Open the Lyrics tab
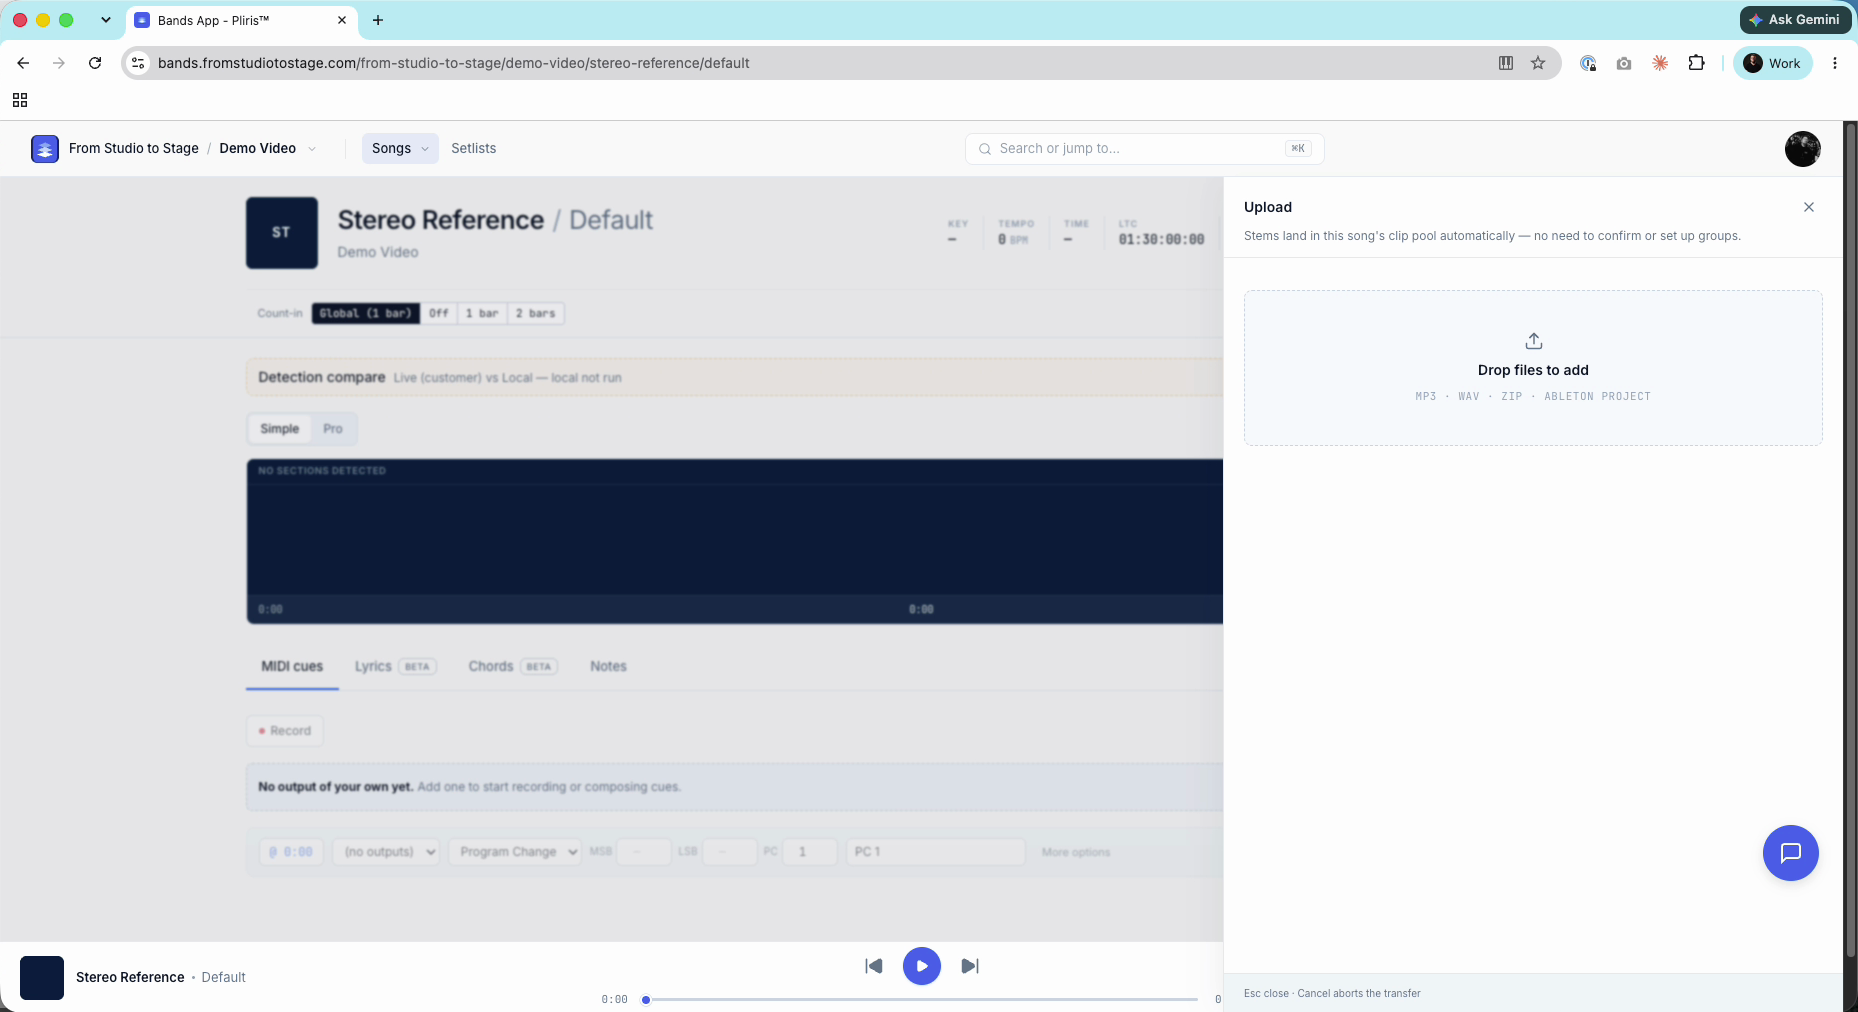 (395, 666)
